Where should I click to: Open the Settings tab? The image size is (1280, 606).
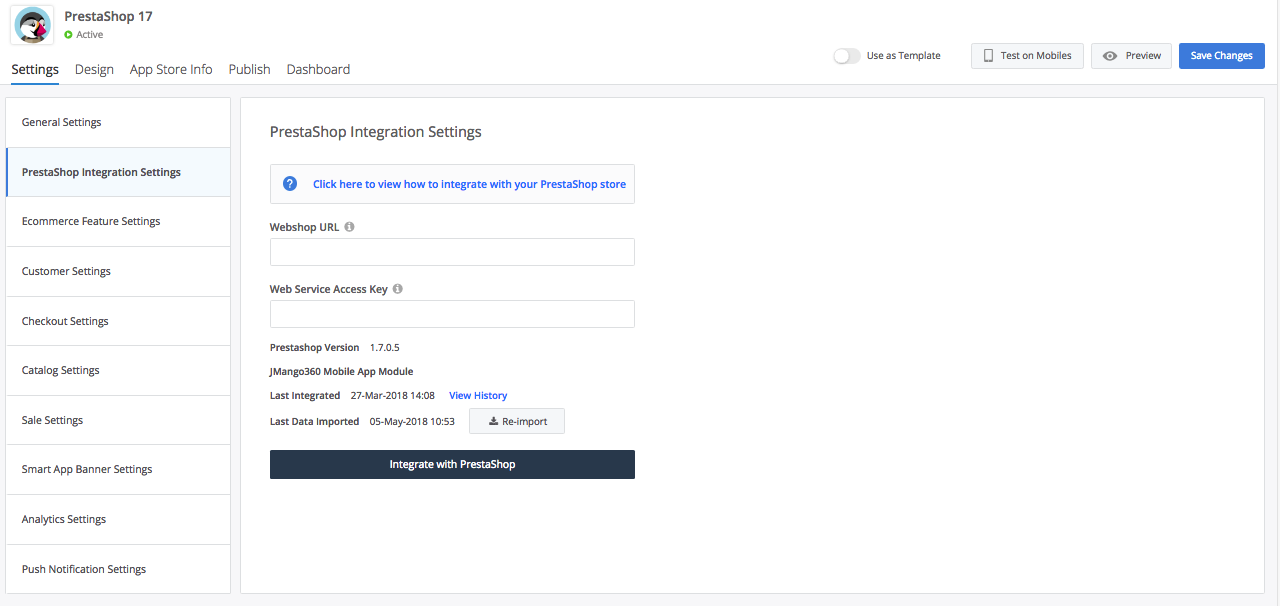click(x=35, y=69)
